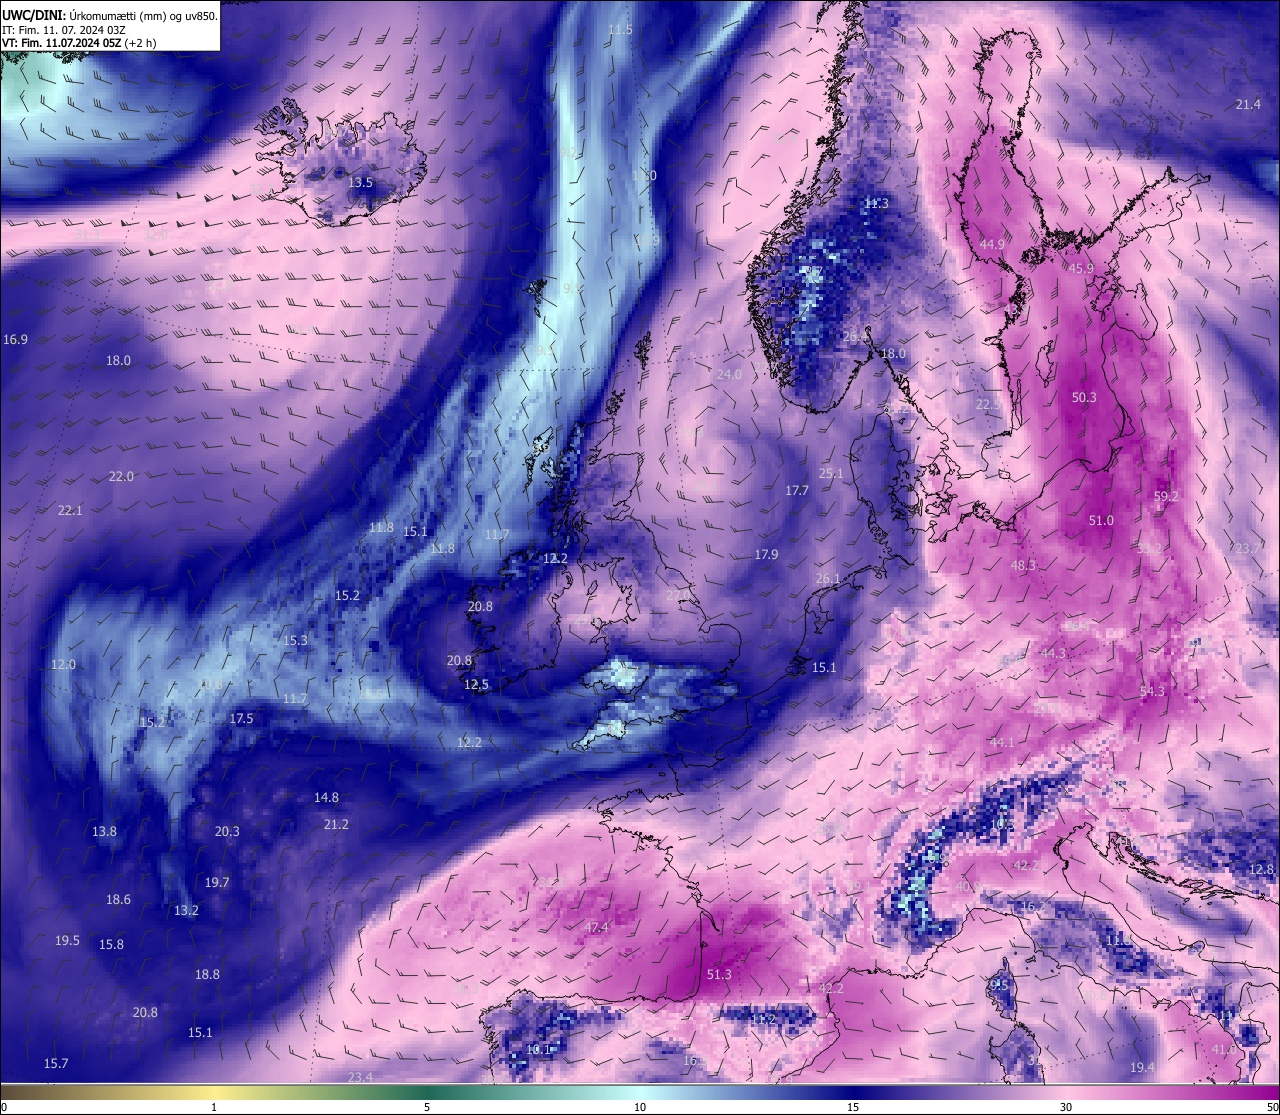Click the 51.3 value on the map
The image size is (1280, 1115).
click(719, 975)
